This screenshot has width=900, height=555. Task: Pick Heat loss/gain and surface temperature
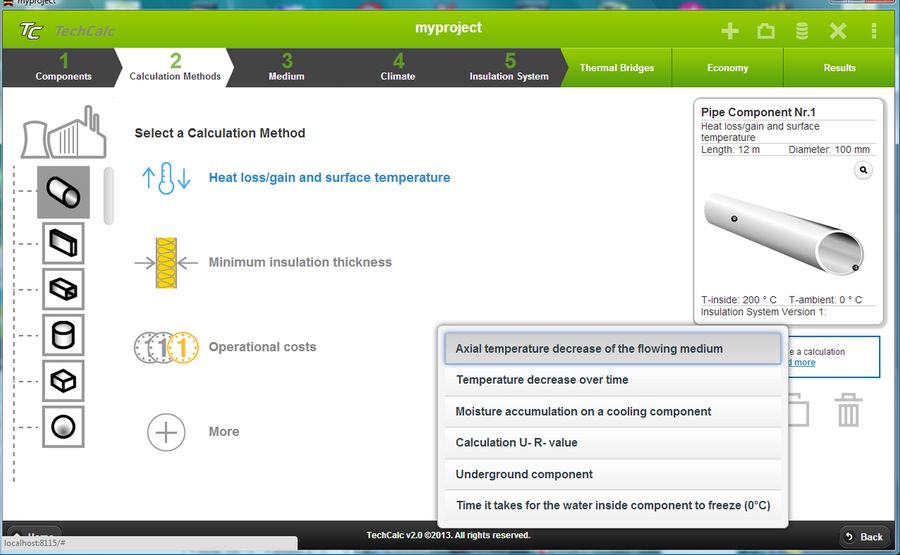click(329, 178)
